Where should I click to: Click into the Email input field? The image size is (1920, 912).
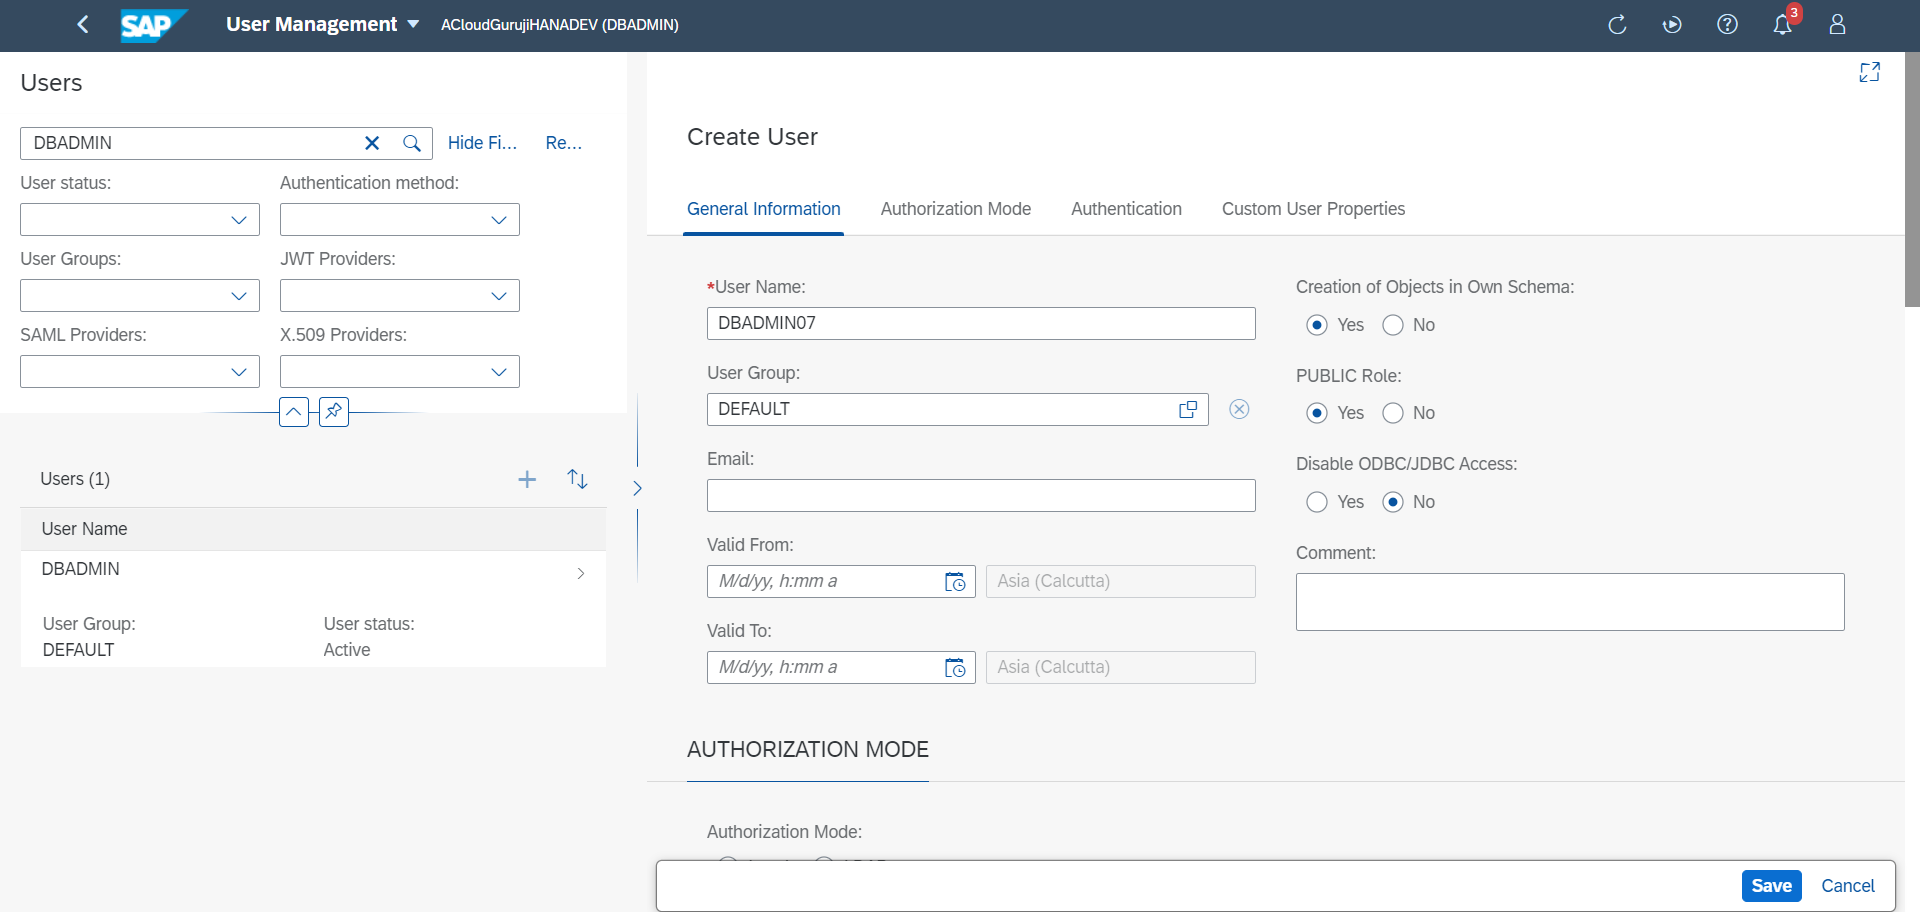tap(980, 496)
